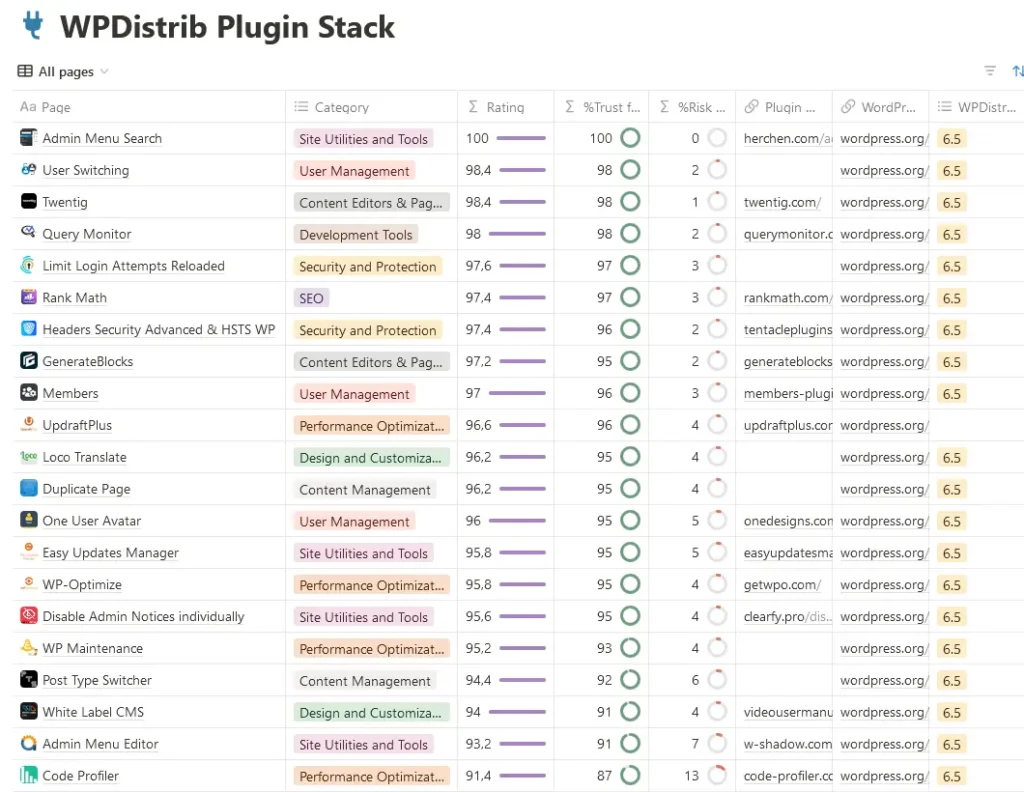
Task: Click 6.5 version tag on Twentig row
Action: click(952, 202)
